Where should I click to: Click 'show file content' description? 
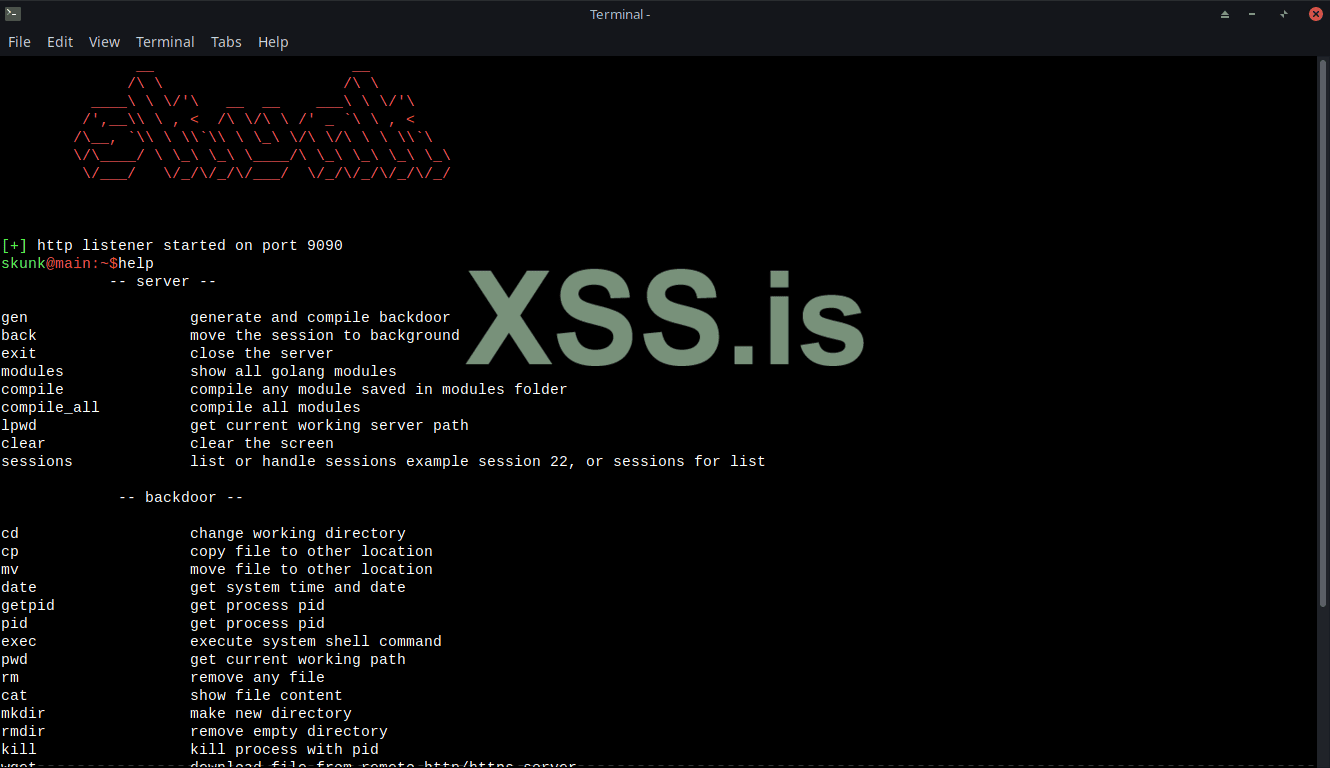coord(266,696)
